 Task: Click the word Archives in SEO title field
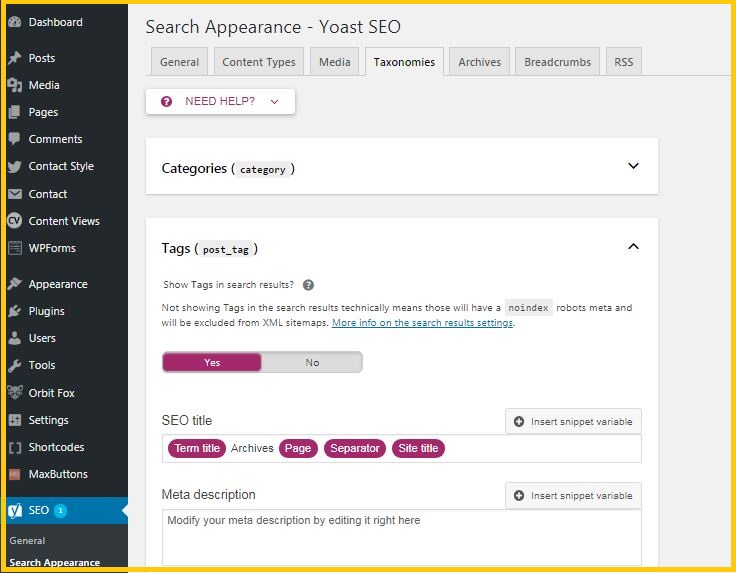(252, 448)
